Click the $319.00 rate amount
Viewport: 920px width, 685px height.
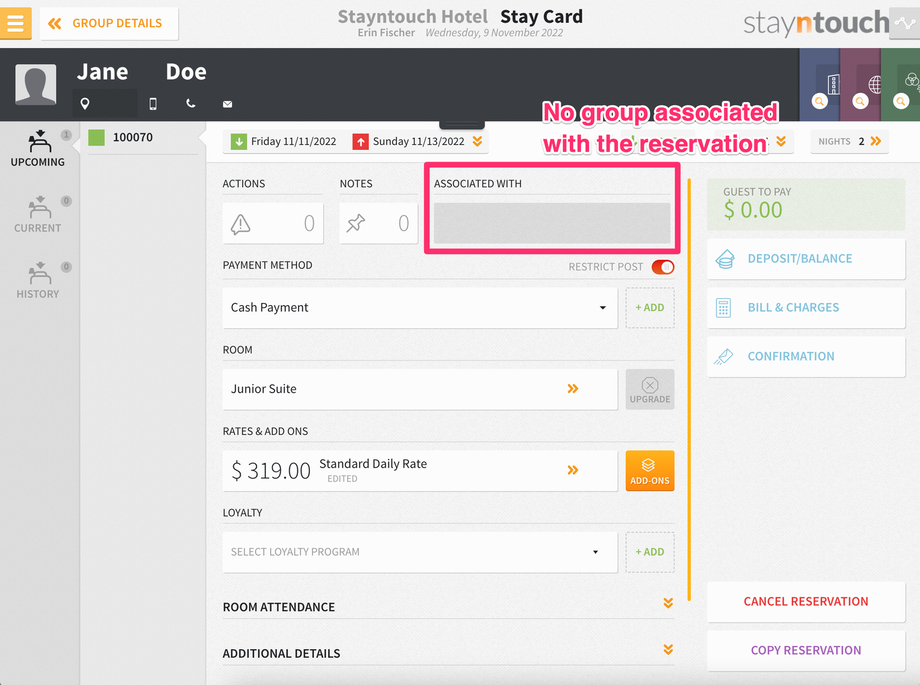tap(271, 471)
